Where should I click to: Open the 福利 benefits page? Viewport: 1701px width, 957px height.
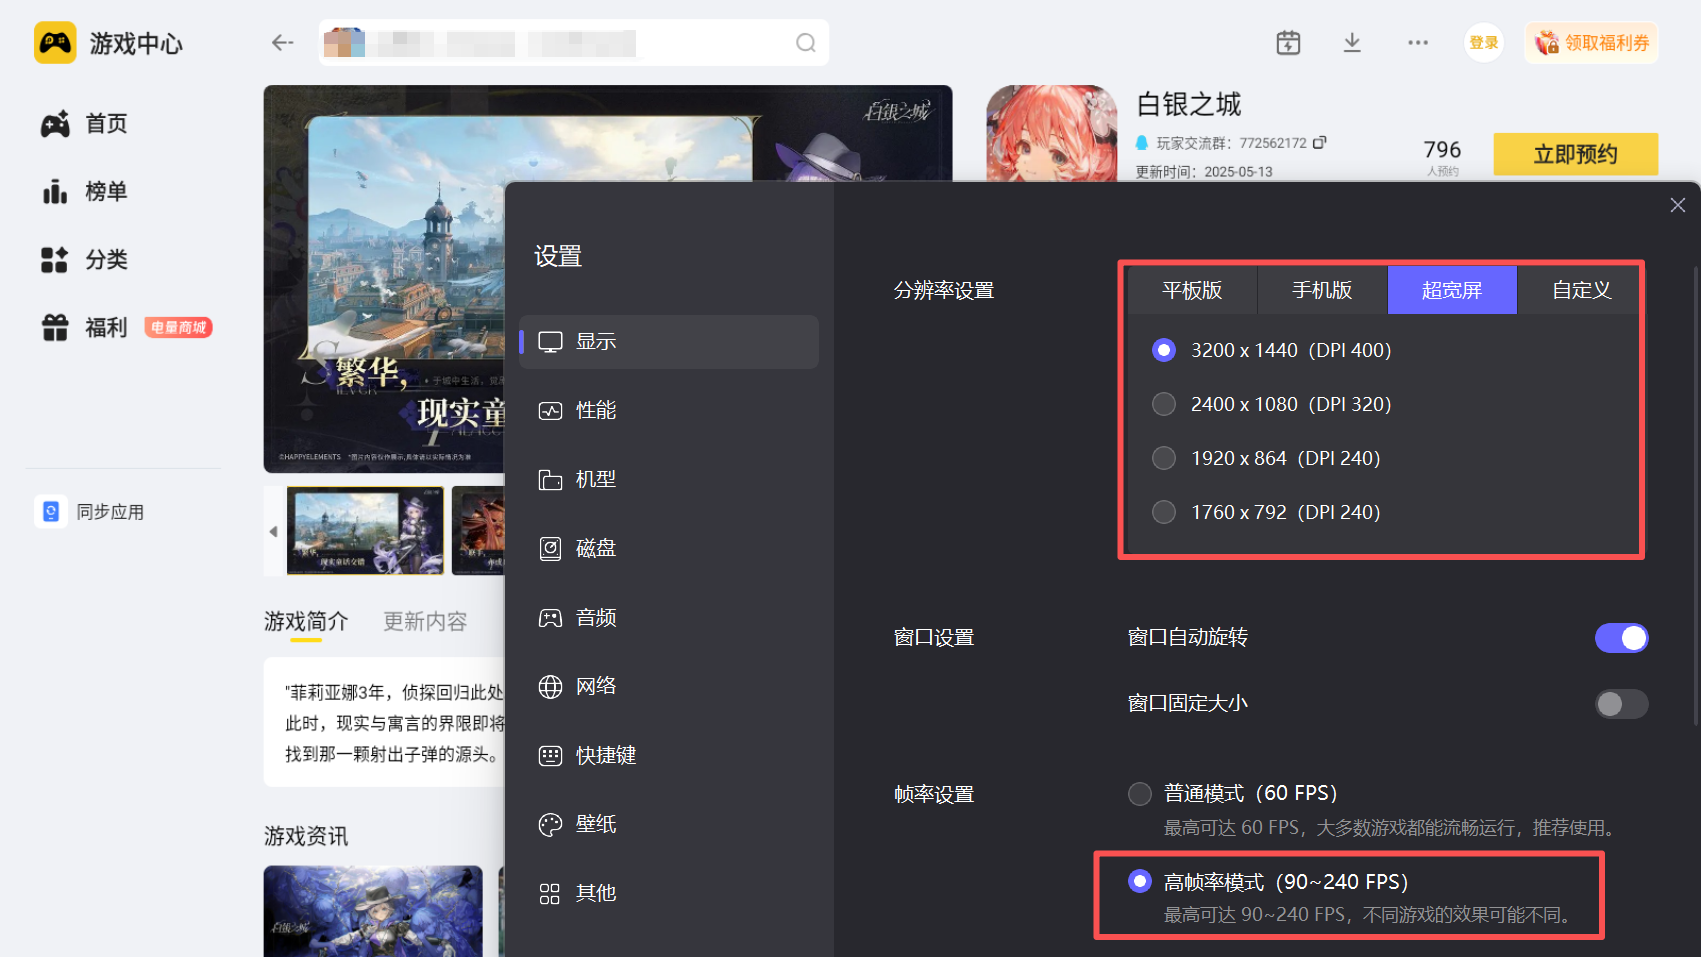pos(85,328)
